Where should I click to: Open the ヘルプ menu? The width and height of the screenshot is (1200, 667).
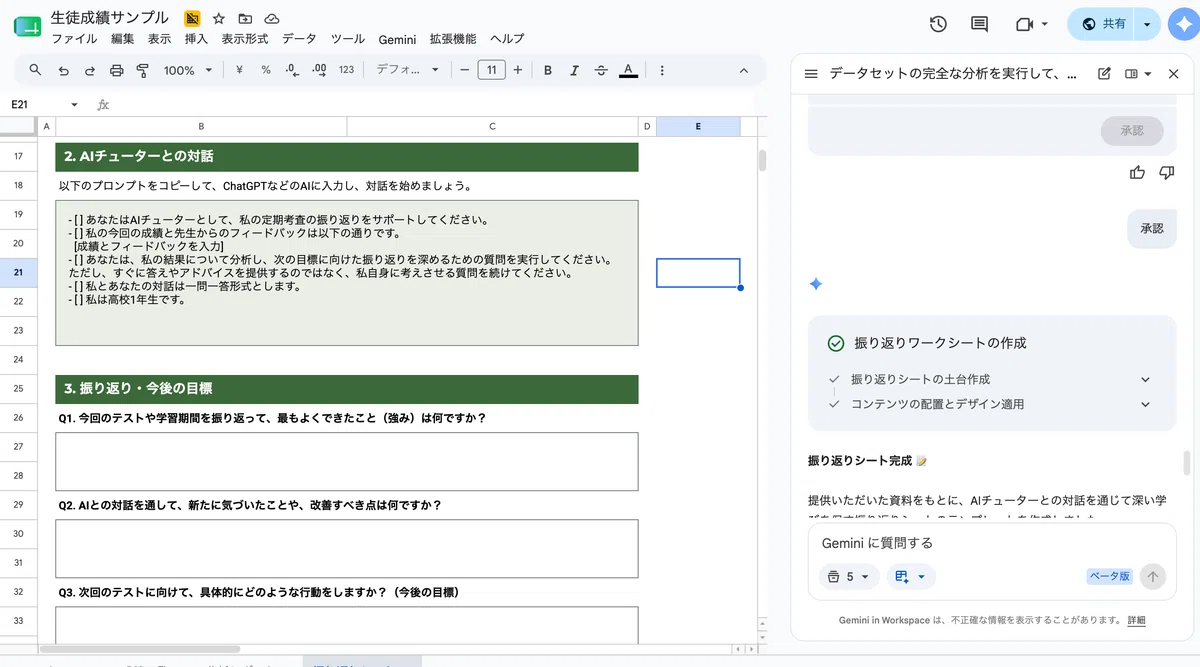tap(507, 39)
